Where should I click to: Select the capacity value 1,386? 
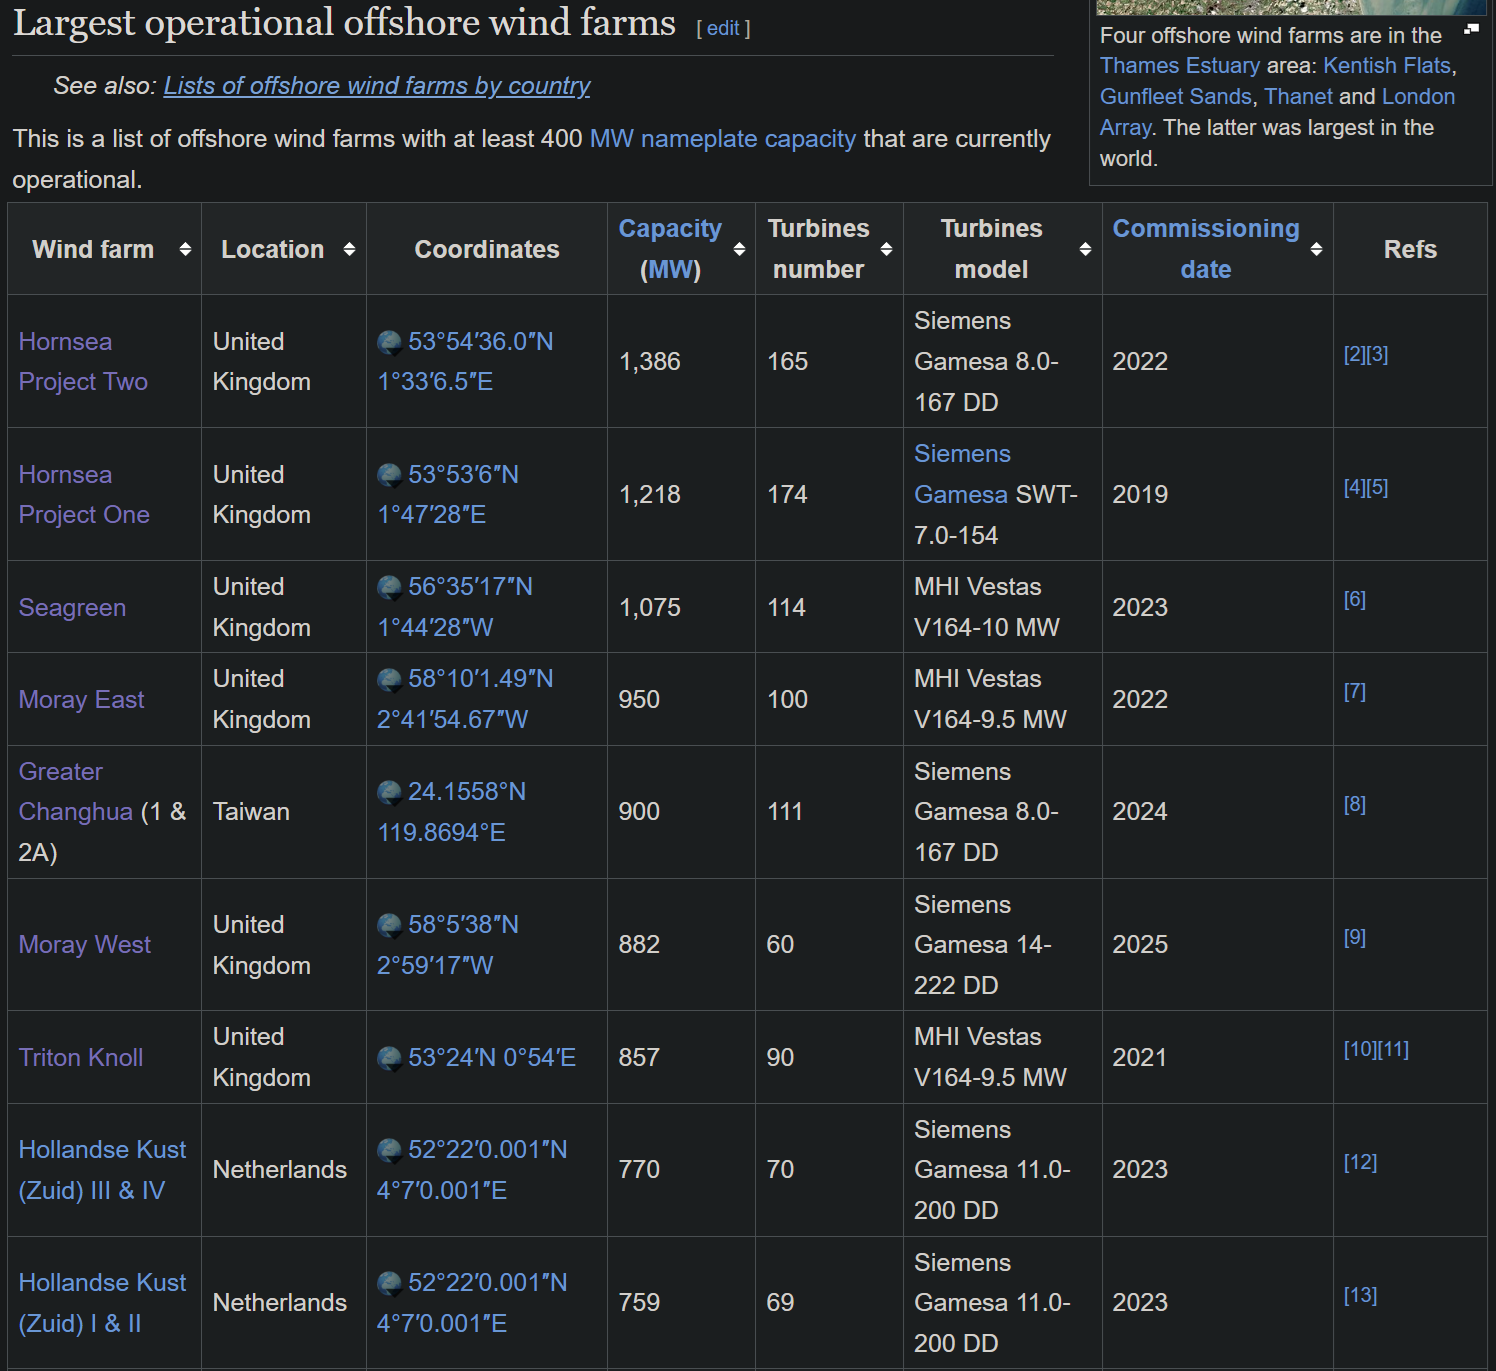point(650,362)
